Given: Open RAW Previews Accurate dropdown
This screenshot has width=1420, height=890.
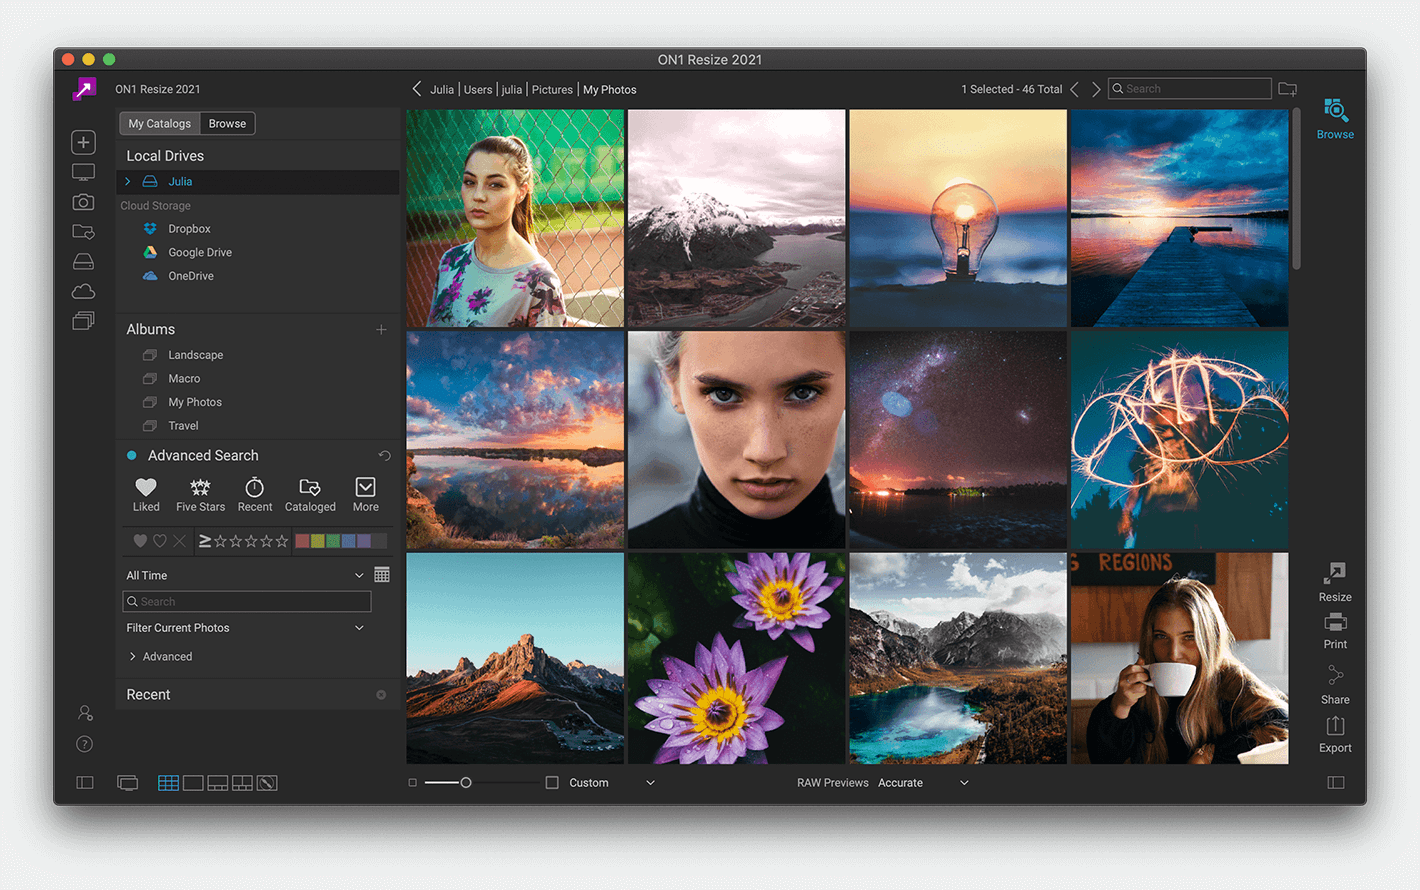Looking at the screenshot, I should 923,783.
